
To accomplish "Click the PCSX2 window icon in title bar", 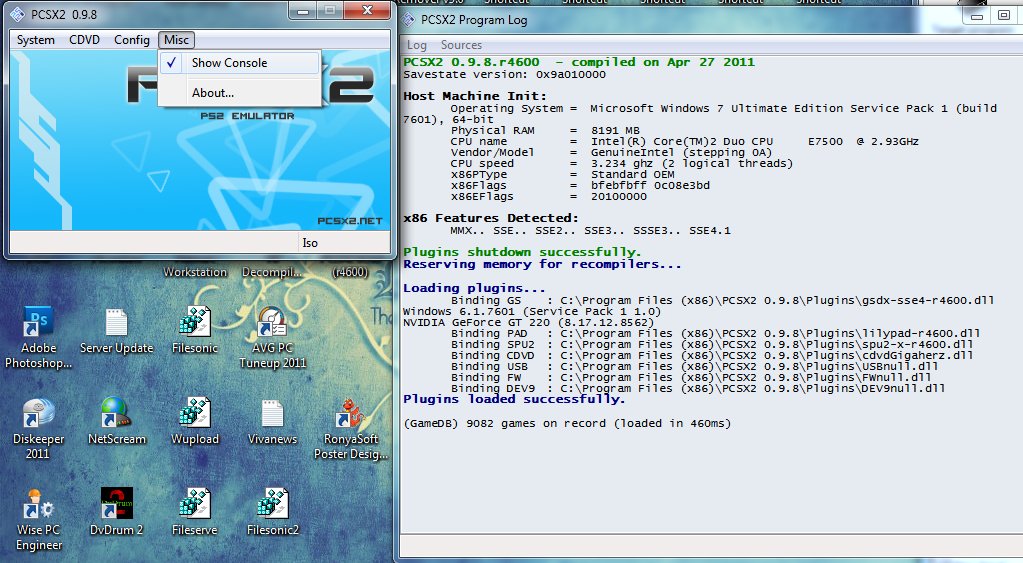I will click(18, 14).
